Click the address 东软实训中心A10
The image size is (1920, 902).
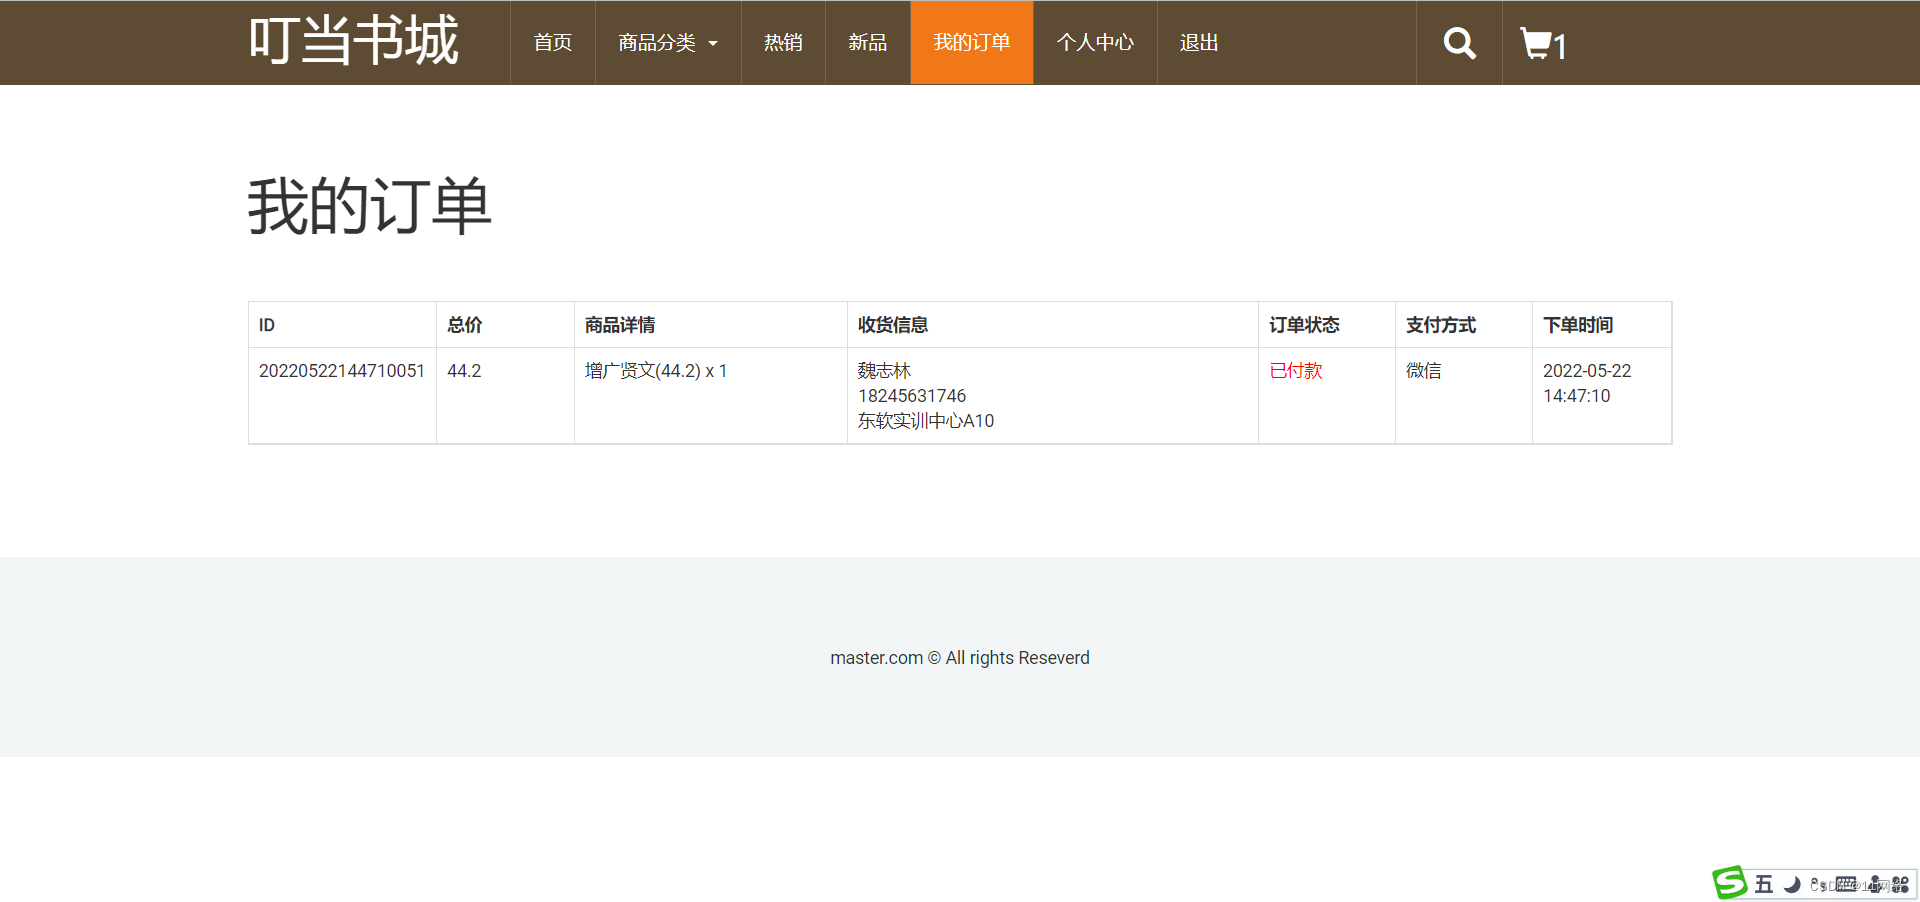pos(926,421)
